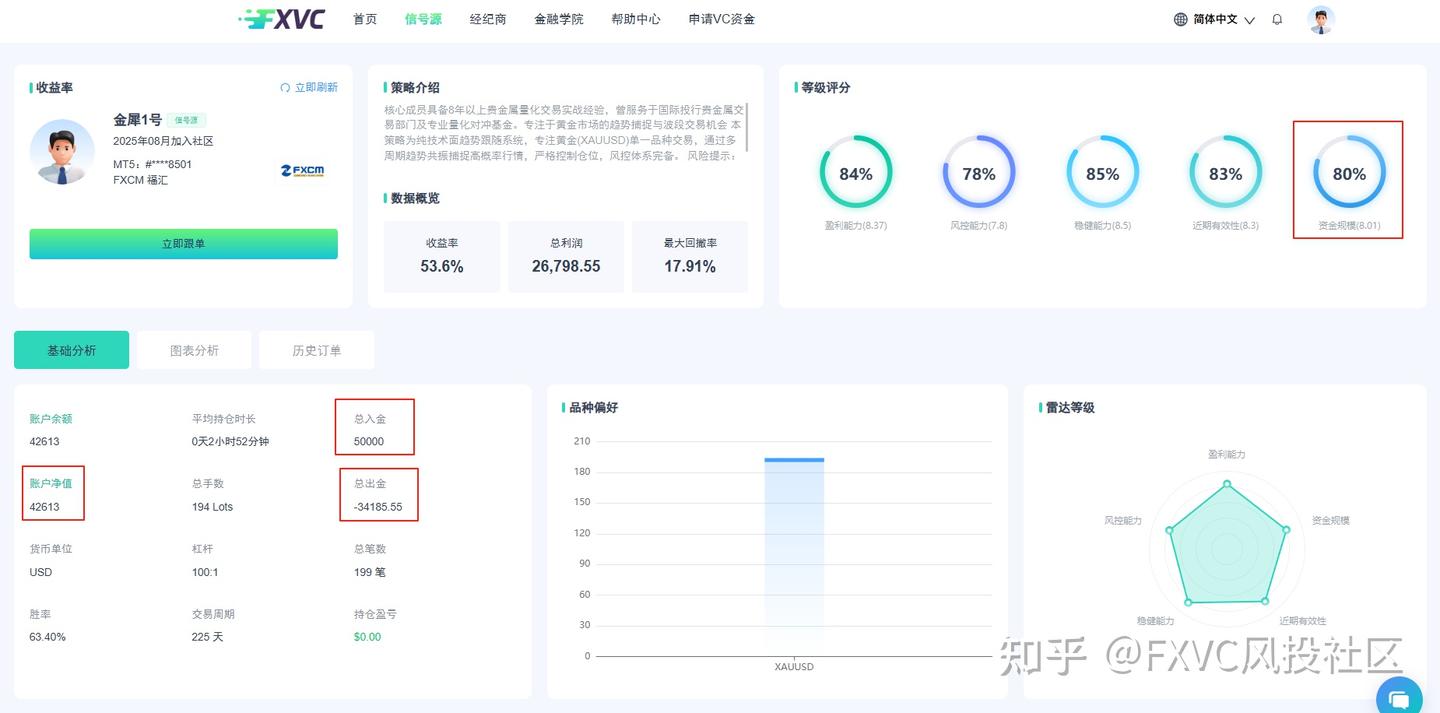Click the XAUUSD bar in 品种偏好 chart
Viewport: 1440px width, 713px height.
(x=793, y=550)
